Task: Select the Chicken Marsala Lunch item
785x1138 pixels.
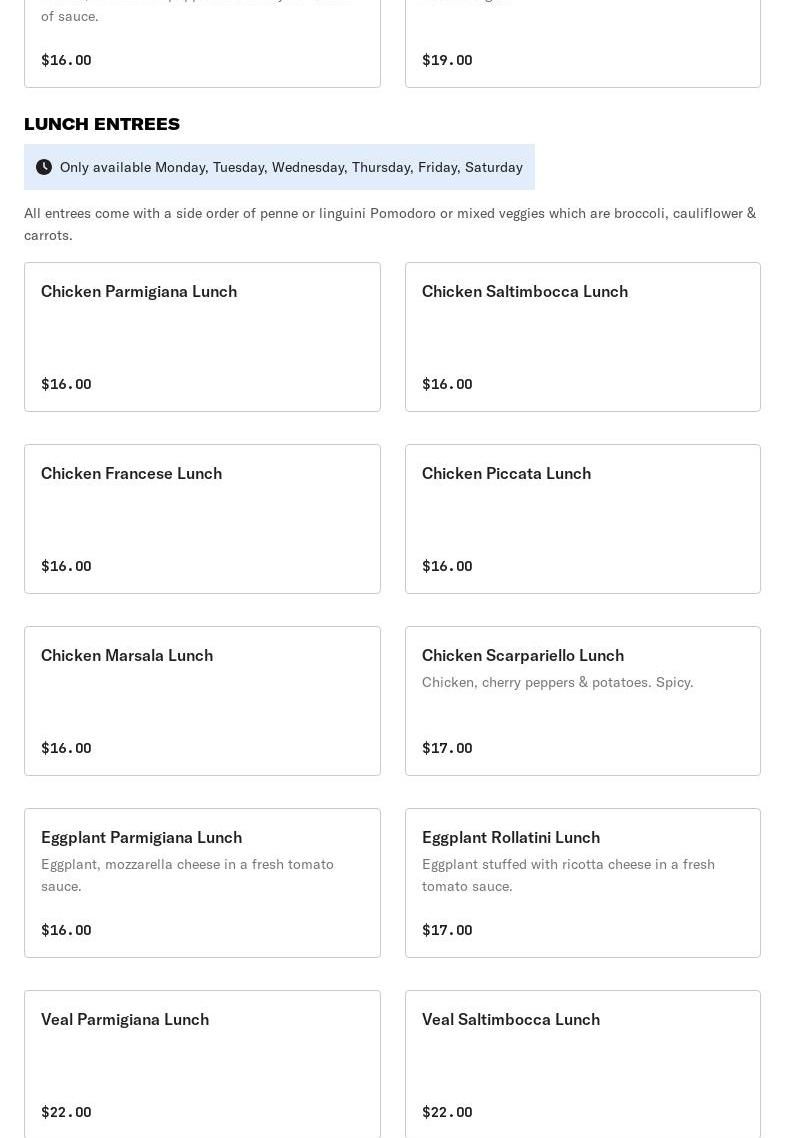Action: point(202,700)
